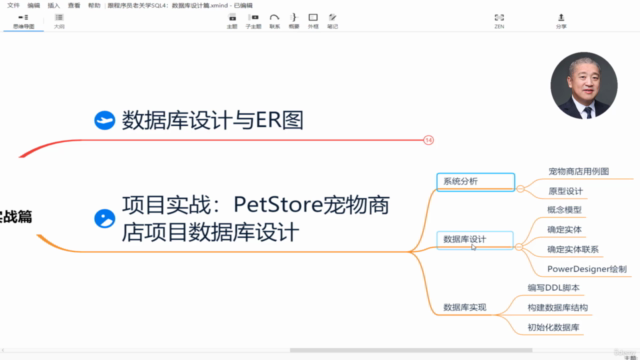Add a 概要 summary bracket
Viewport: 640px width, 360px height.
[x=294, y=21]
